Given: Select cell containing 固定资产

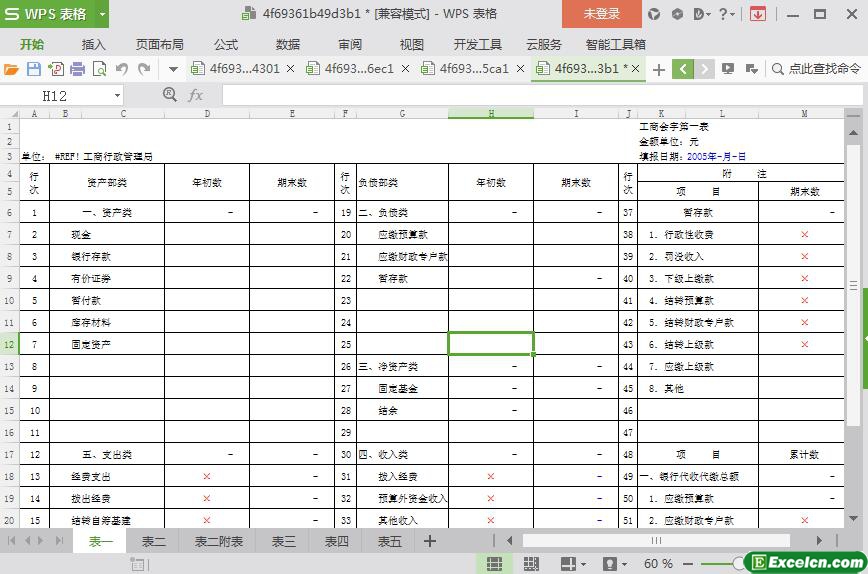Looking at the screenshot, I should pyautogui.click(x=107, y=344).
